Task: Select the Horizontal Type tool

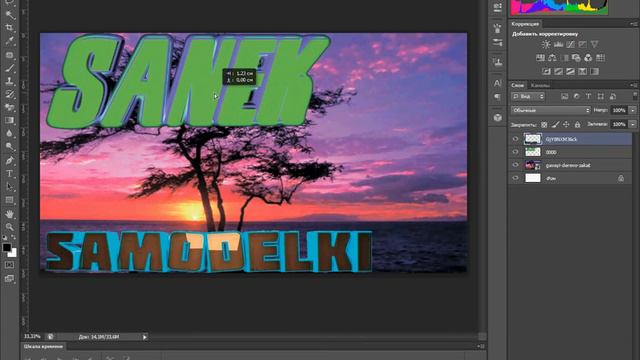Action: [x=10, y=174]
